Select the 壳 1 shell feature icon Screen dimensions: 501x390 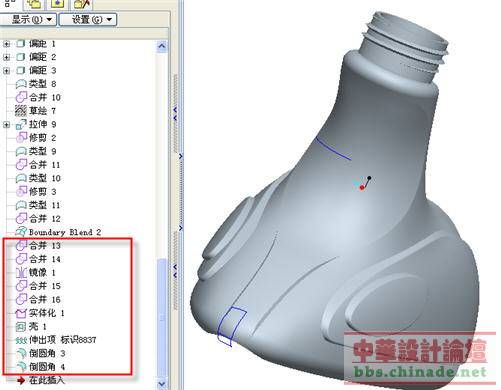point(21,326)
